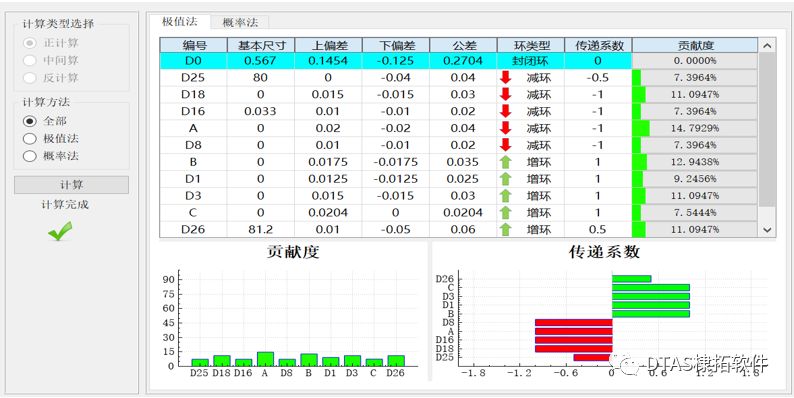The height and width of the screenshot is (398, 794).
Task: Click the 0.1454 upper deviation cell
Action: click(x=328, y=61)
